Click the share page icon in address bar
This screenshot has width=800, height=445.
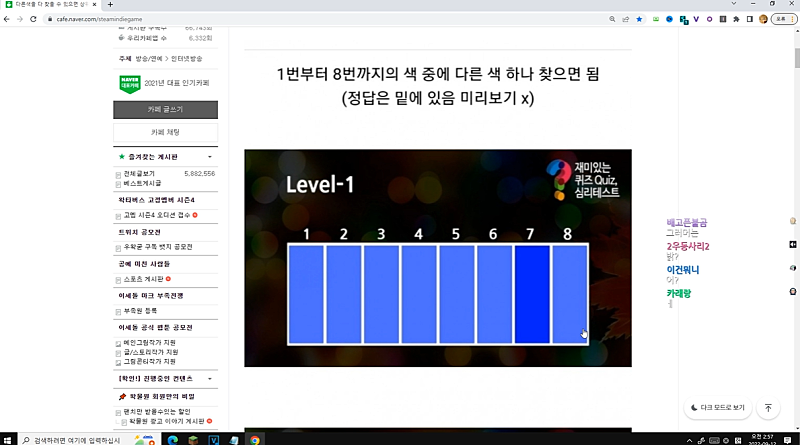626,19
